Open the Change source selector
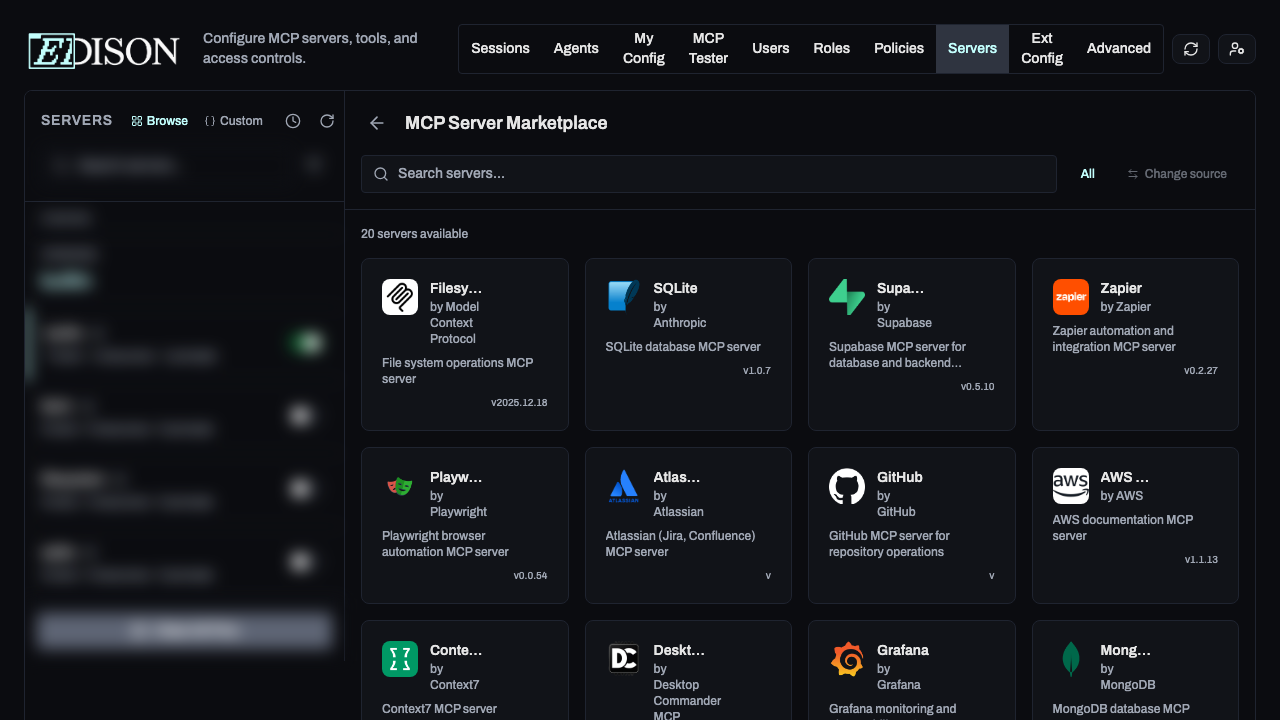The image size is (1280, 720). point(1177,174)
